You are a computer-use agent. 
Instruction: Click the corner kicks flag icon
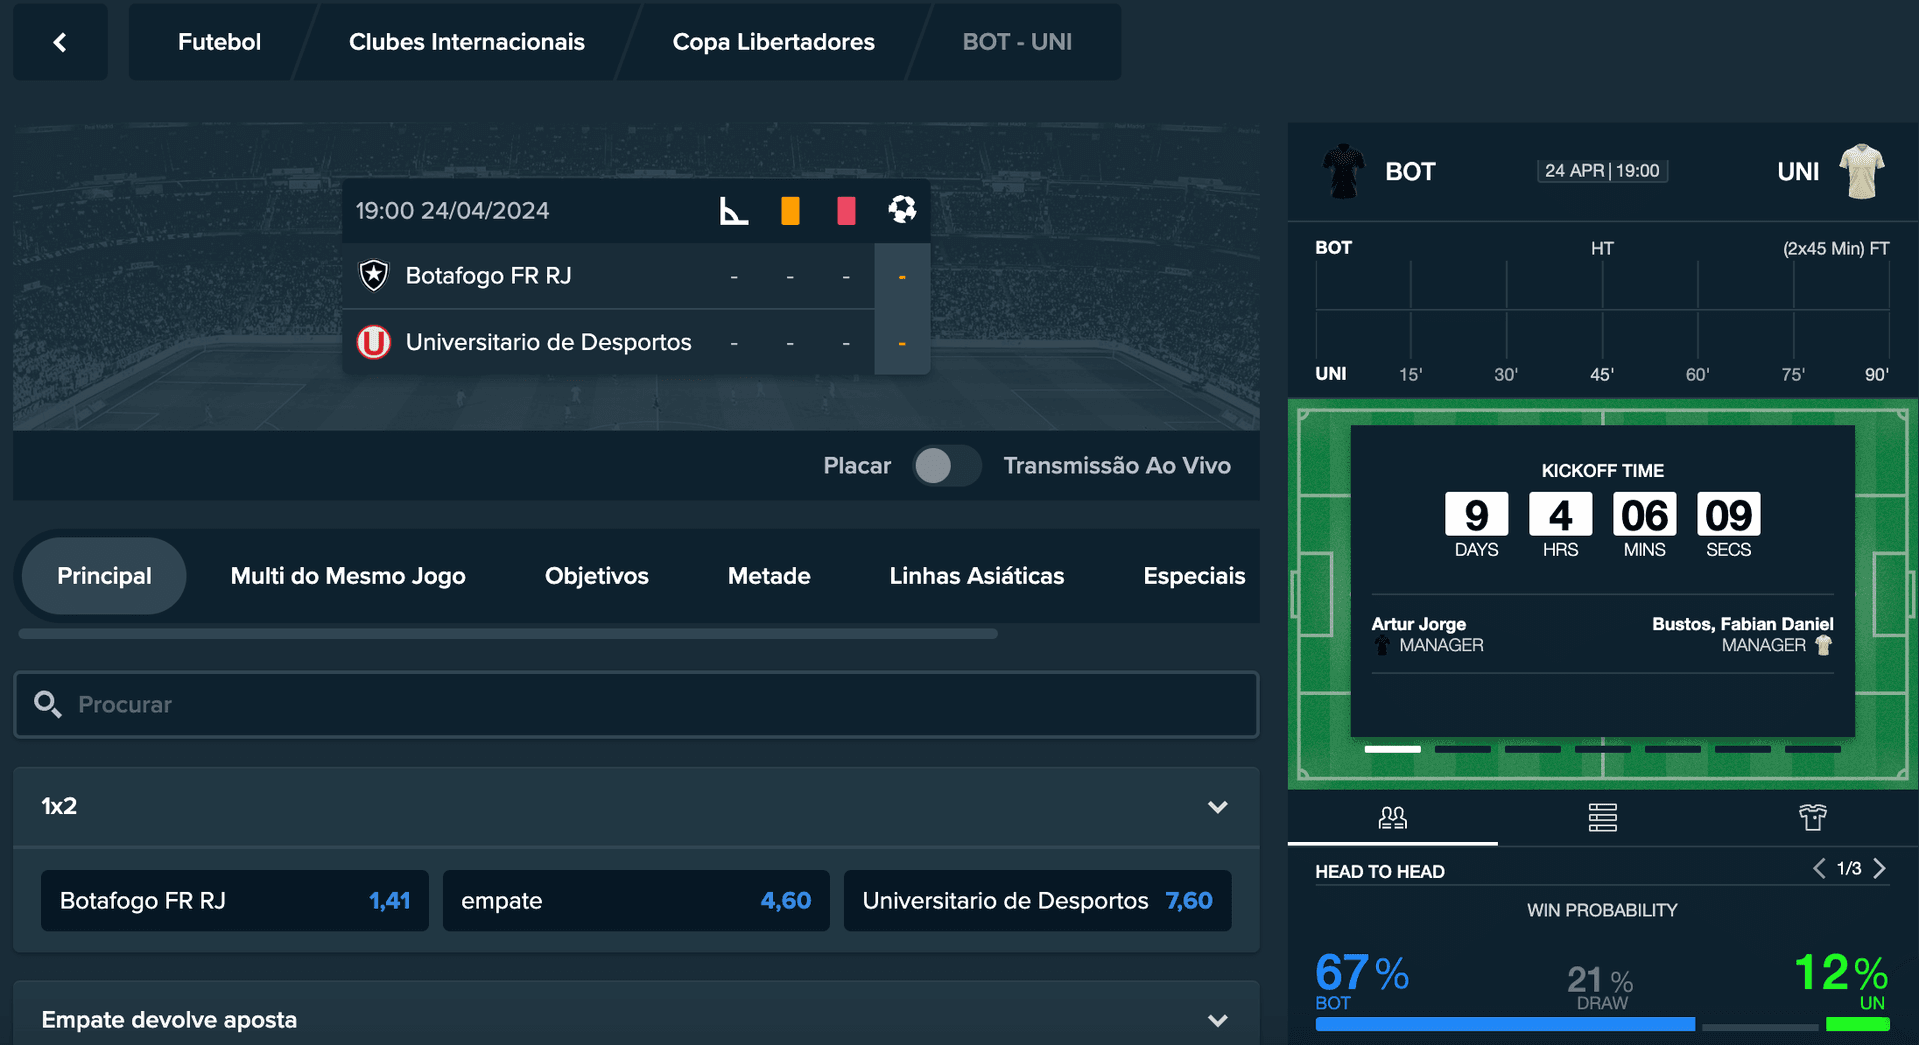(734, 210)
